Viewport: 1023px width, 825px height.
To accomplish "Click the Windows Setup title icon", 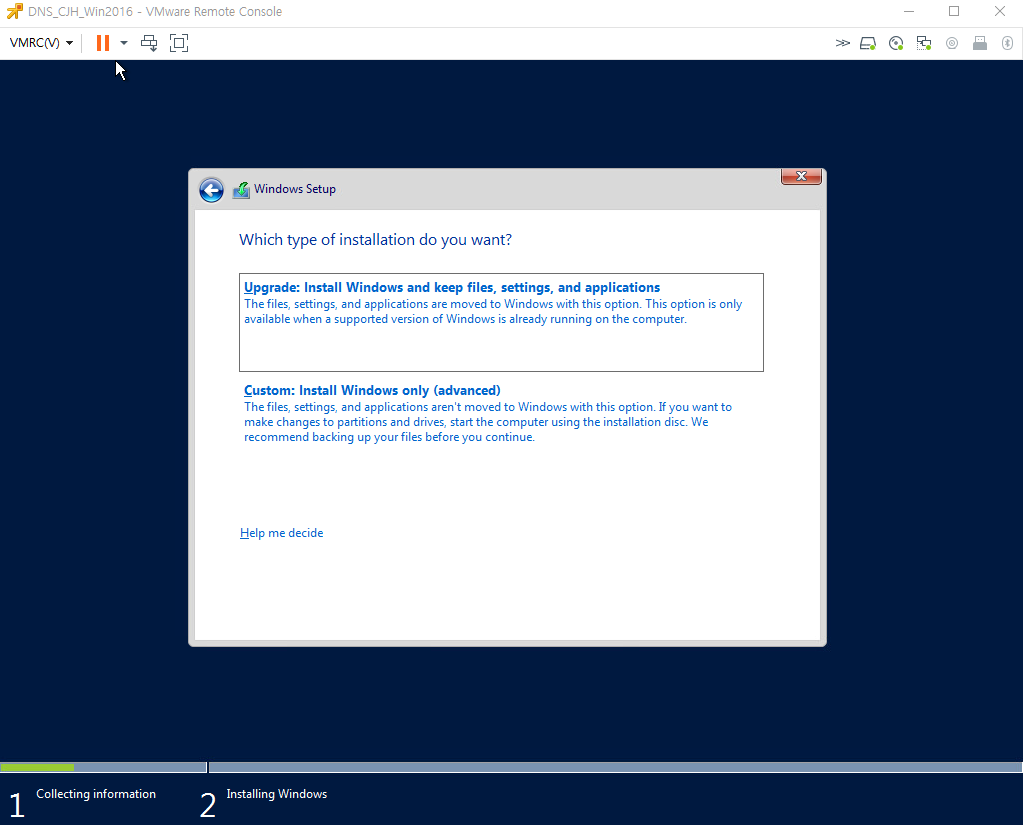I will [241, 190].
